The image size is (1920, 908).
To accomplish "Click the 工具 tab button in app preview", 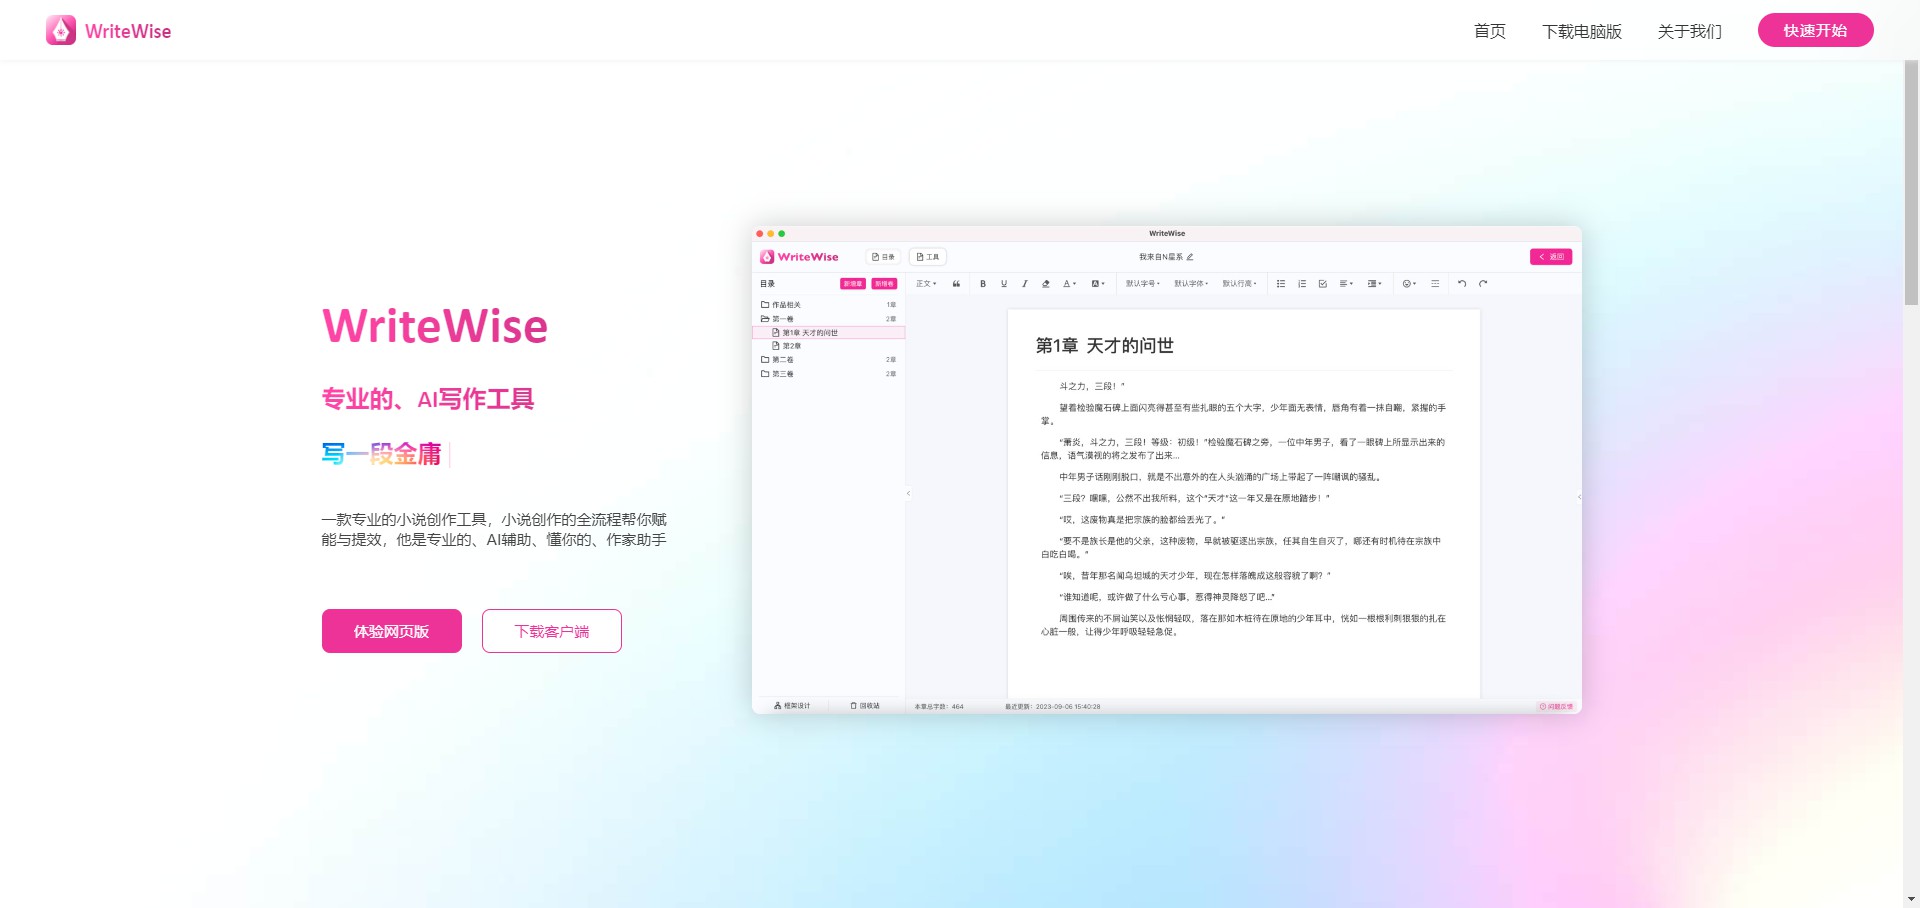I will click(x=928, y=257).
